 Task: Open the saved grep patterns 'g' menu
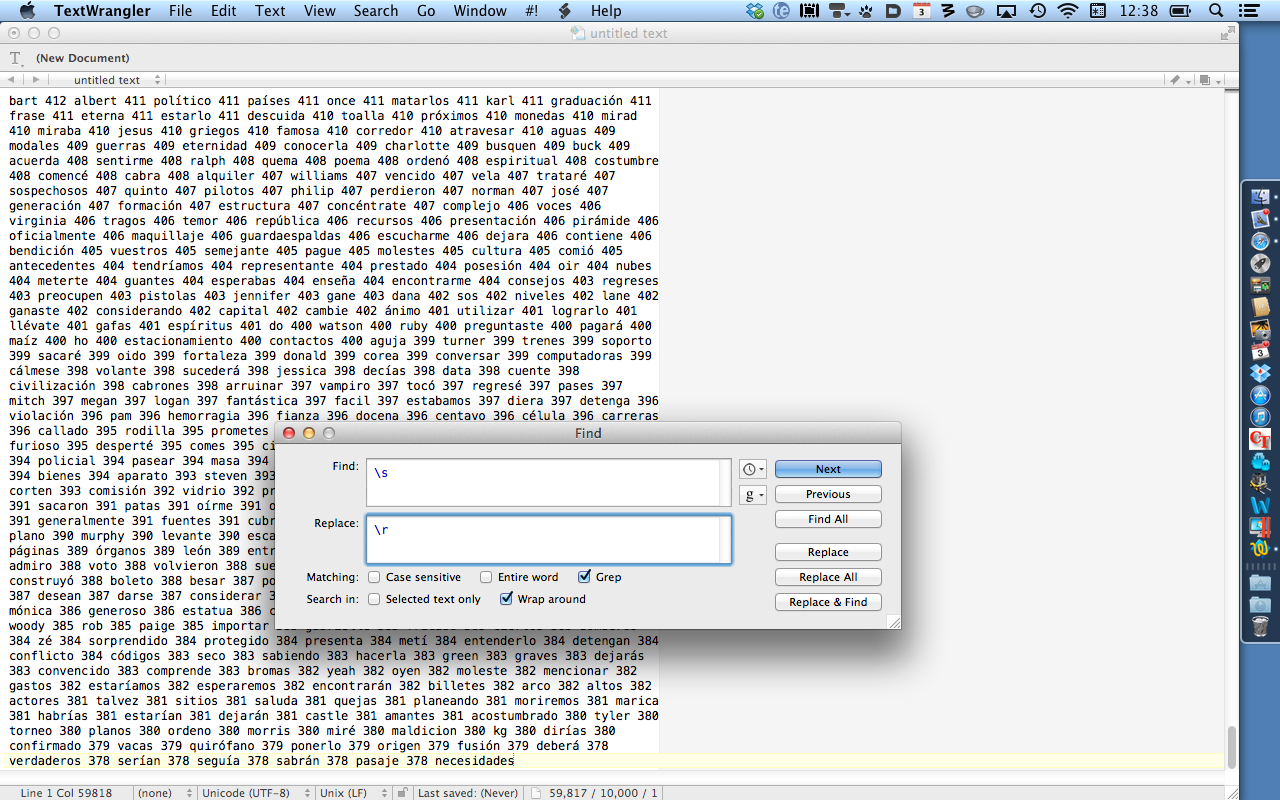point(752,495)
